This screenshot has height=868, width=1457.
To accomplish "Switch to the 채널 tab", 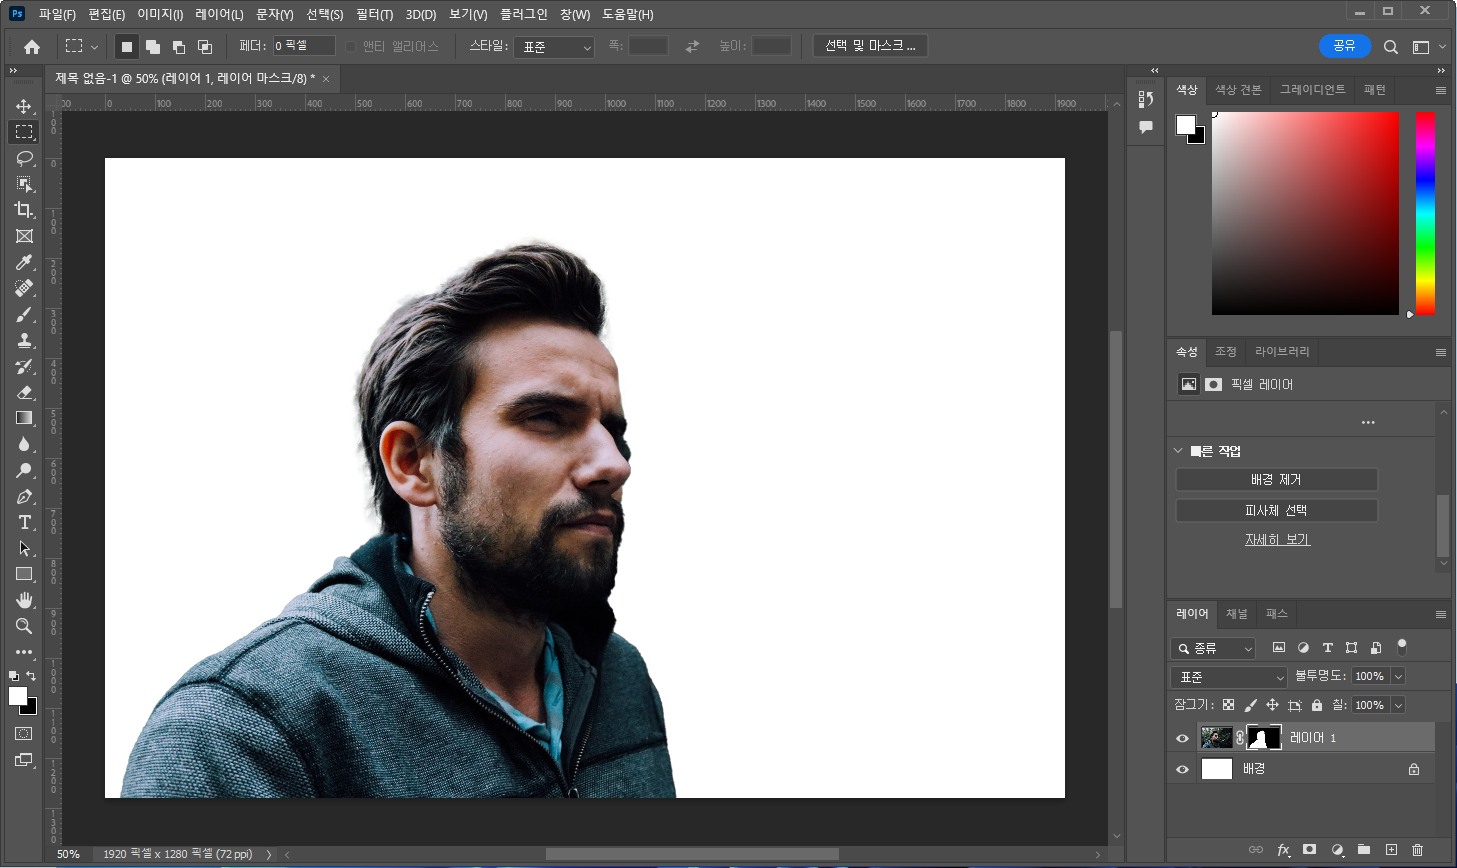I will tap(1237, 614).
